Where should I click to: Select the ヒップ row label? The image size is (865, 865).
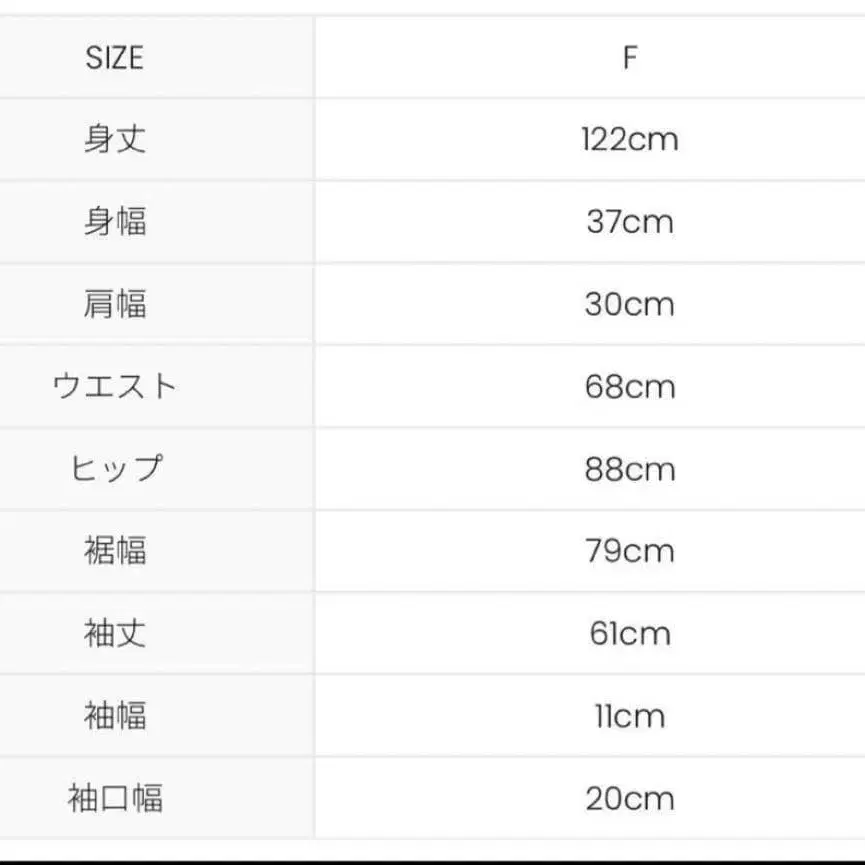(x=115, y=468)
